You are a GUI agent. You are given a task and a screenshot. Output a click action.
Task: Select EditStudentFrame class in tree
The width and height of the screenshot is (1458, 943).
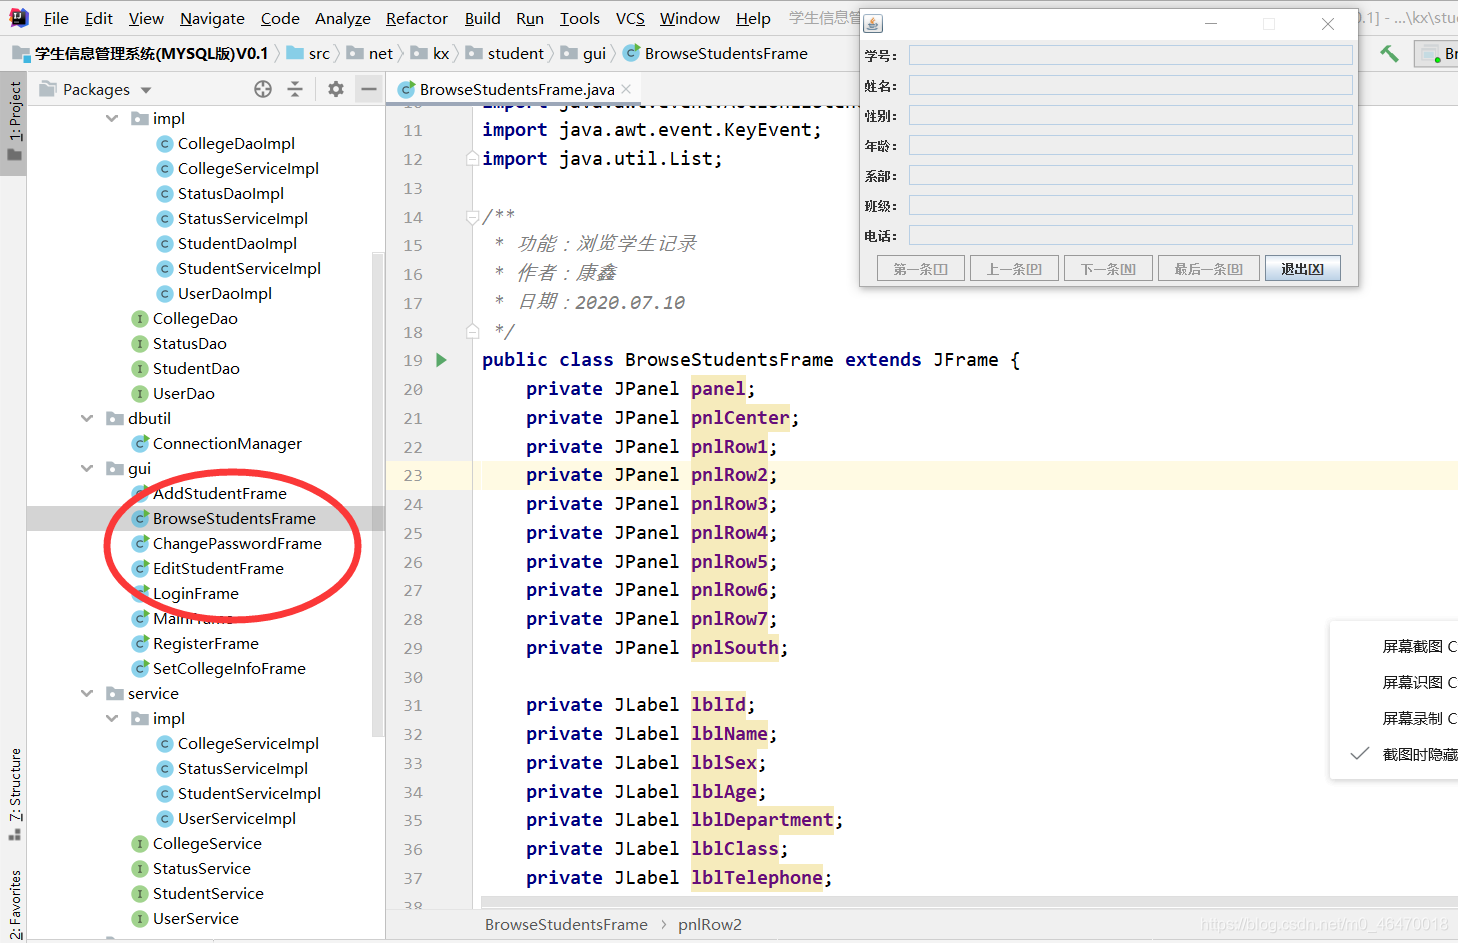pyautogui.click(x=218, y=568)
